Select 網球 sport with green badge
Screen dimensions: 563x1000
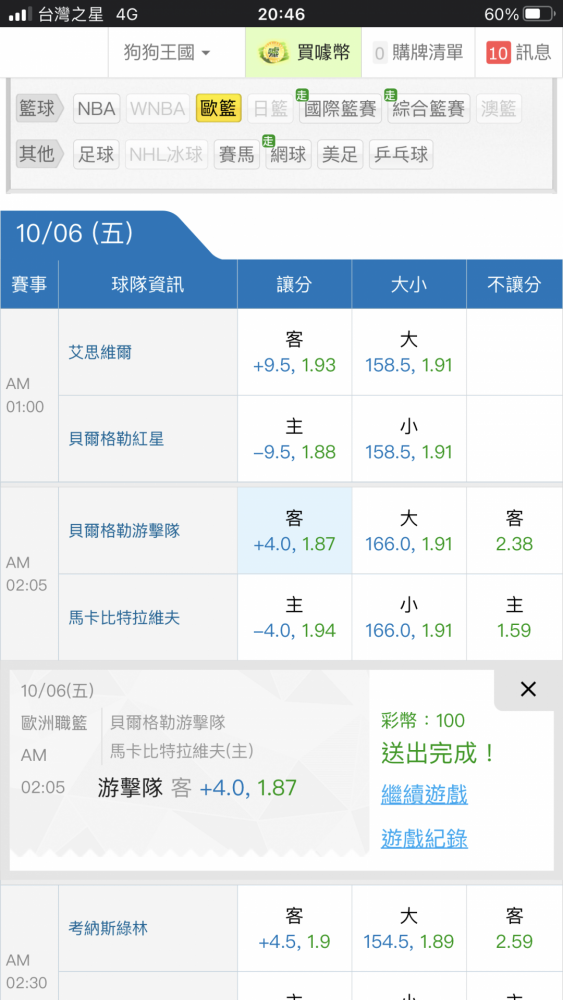288,154
